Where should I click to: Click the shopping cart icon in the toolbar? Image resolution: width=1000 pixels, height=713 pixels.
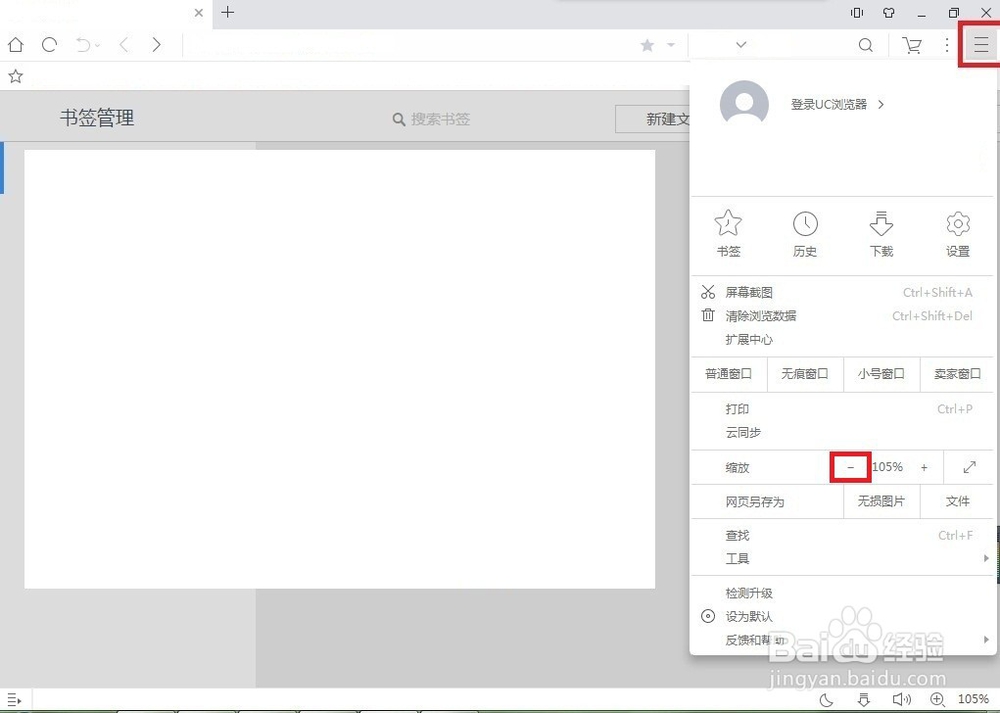pyautogui.click(x=912, y=45)
